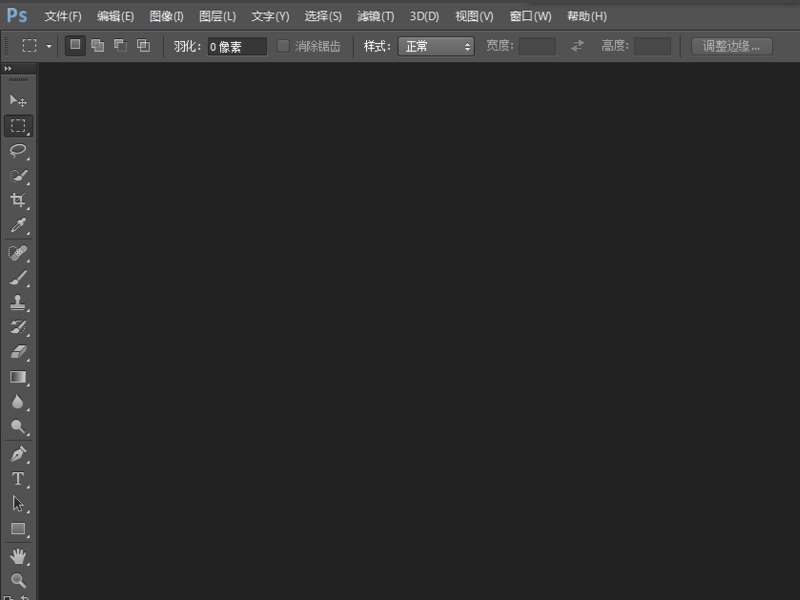Open the 滤镜 Filter menu
Image resolution: width=800 pixels, height=600 pixels.
point(371,16)
